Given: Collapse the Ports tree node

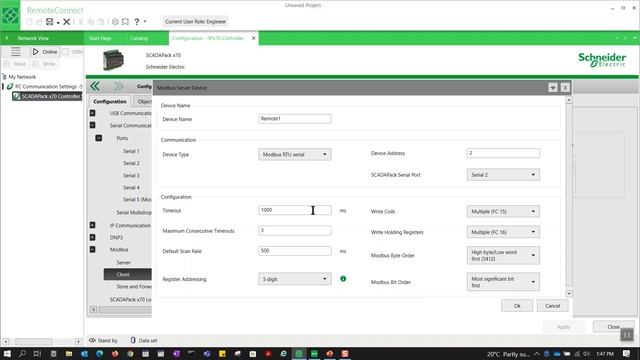Looking at the screenshot, I should [99, 138].
